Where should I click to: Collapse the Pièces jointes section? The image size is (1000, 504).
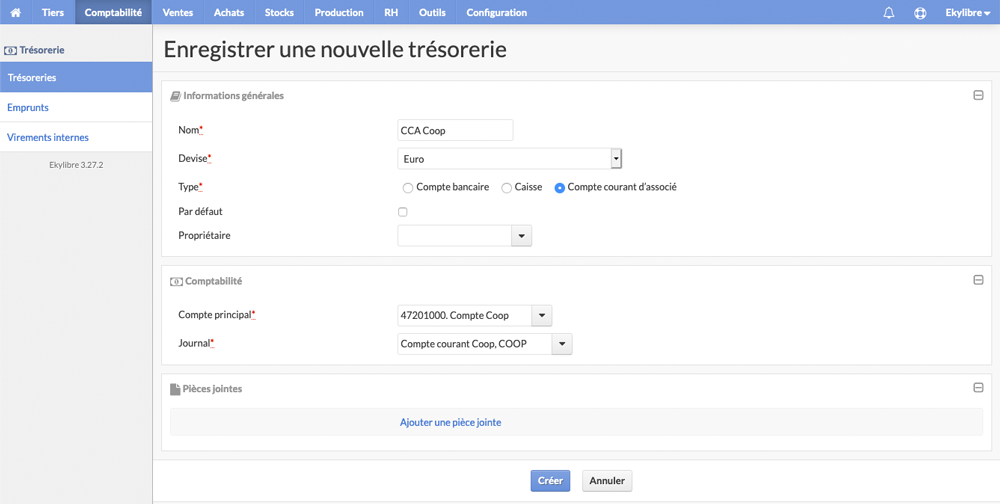click(x=978, y=387)
